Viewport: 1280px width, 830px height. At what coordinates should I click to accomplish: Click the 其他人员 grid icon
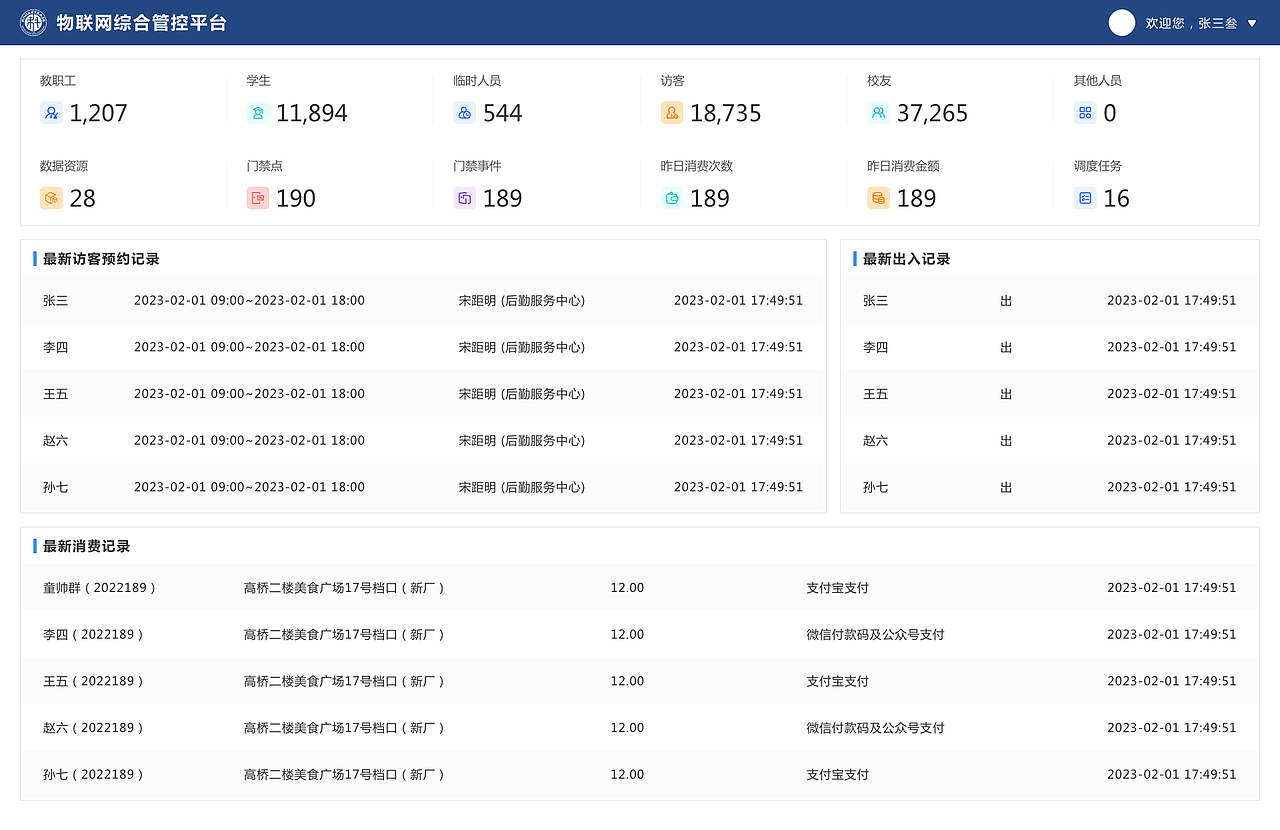[x=1085, y=113]
